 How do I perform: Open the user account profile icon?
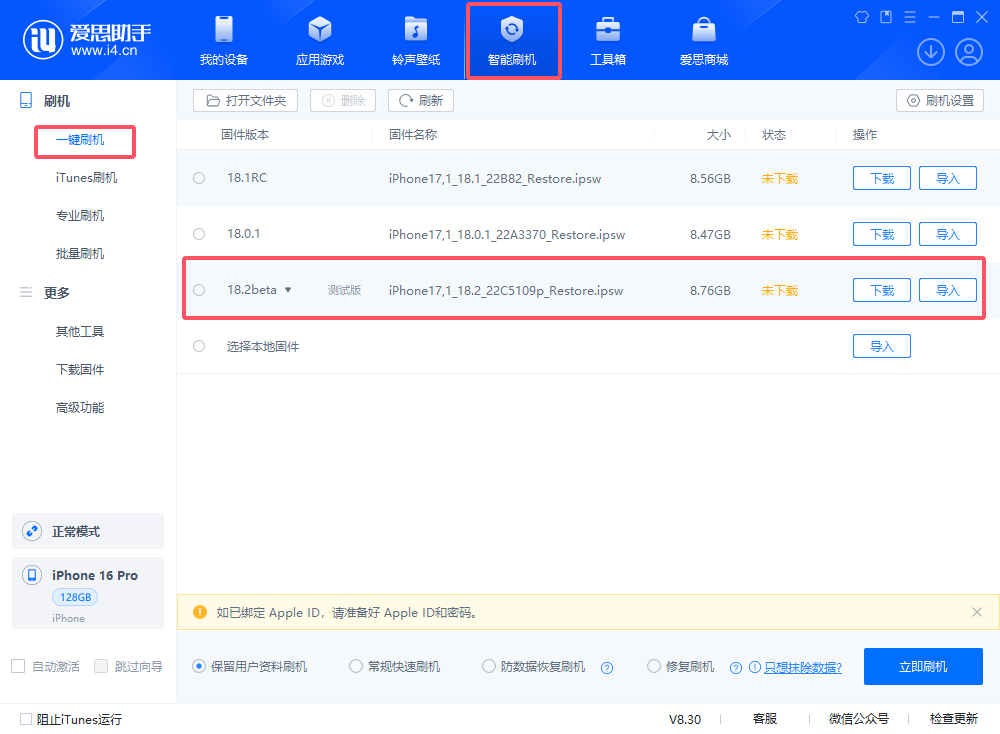click(x=969, y=52)
